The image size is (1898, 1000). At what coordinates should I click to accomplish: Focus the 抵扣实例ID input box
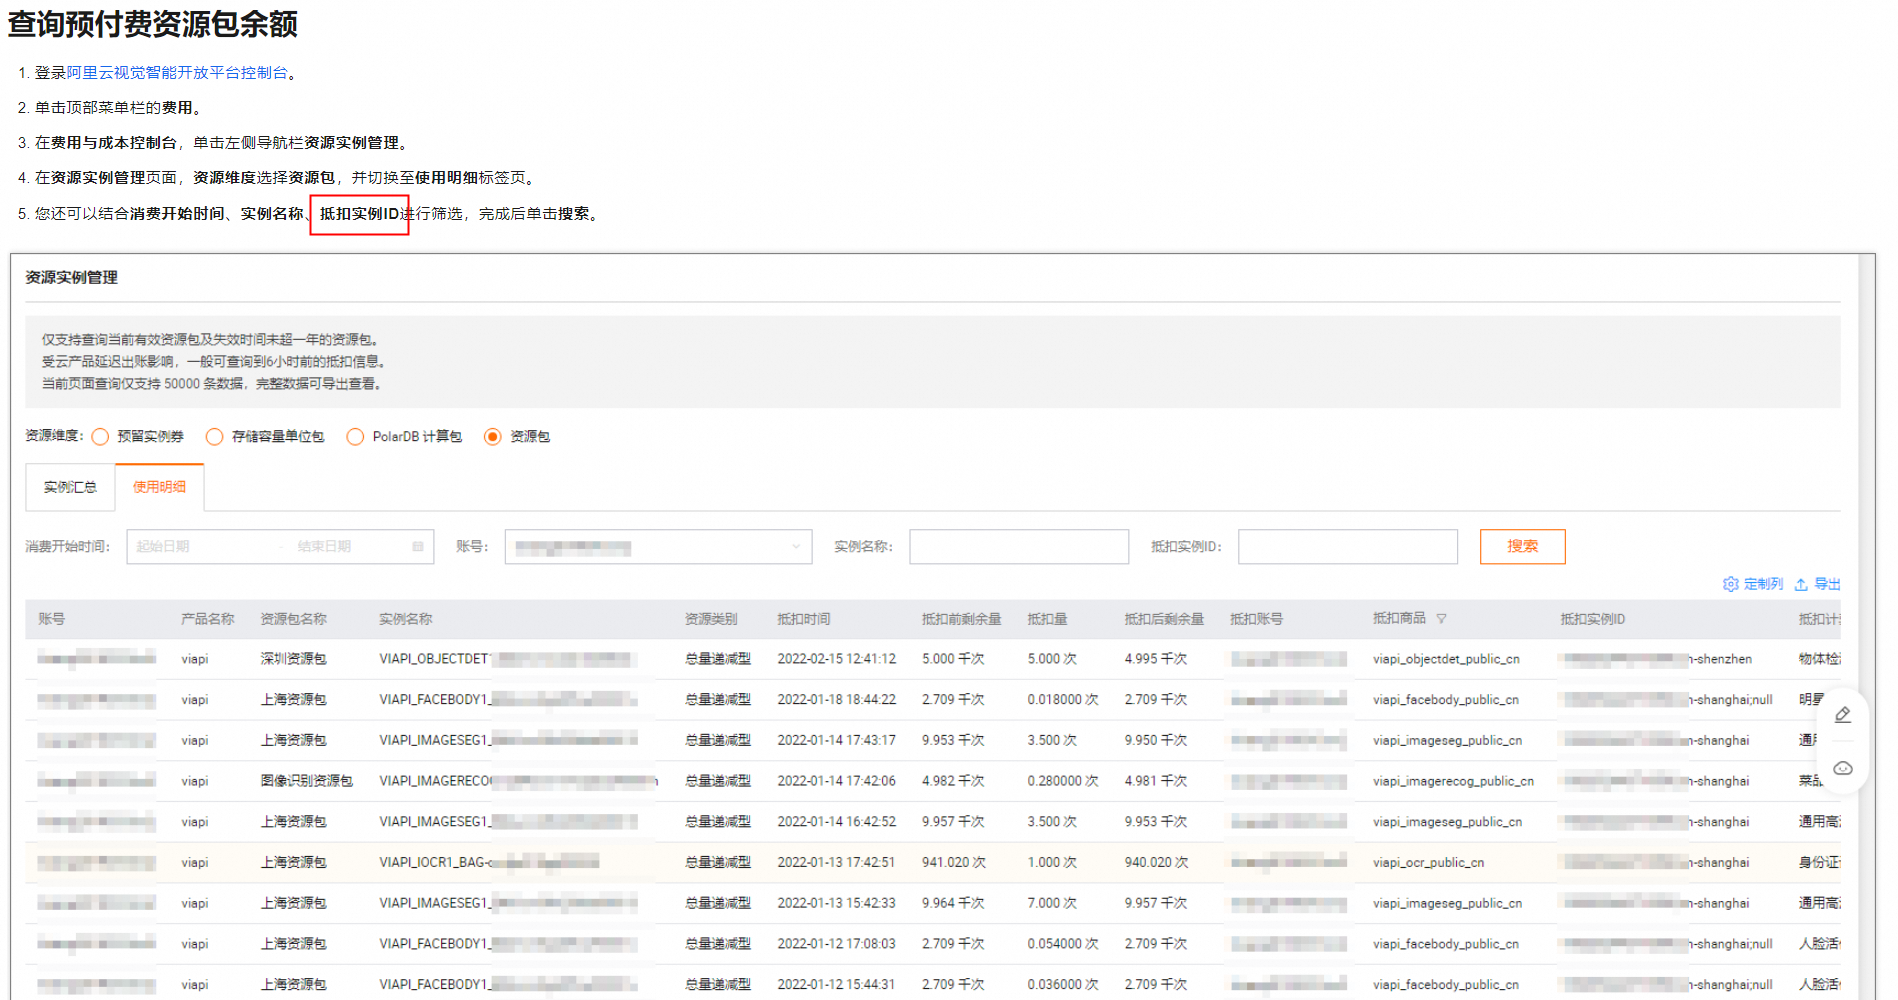point(1348,547)
